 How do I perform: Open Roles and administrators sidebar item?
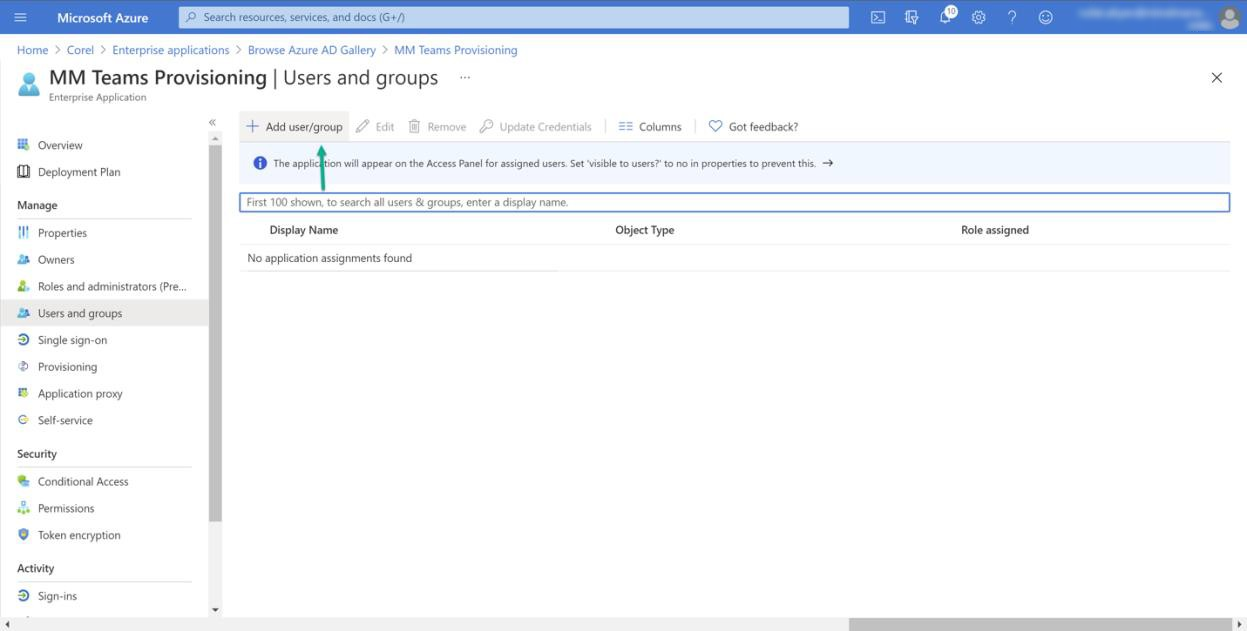104,286
